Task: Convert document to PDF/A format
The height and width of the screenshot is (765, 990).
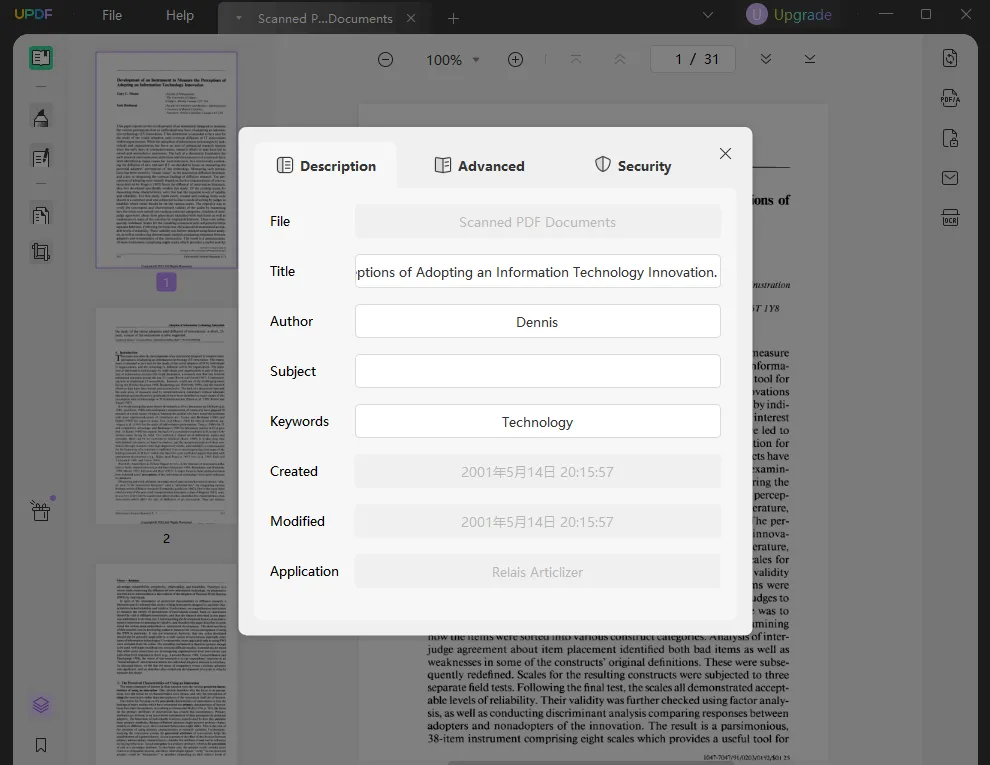Action: coord(949,97)
